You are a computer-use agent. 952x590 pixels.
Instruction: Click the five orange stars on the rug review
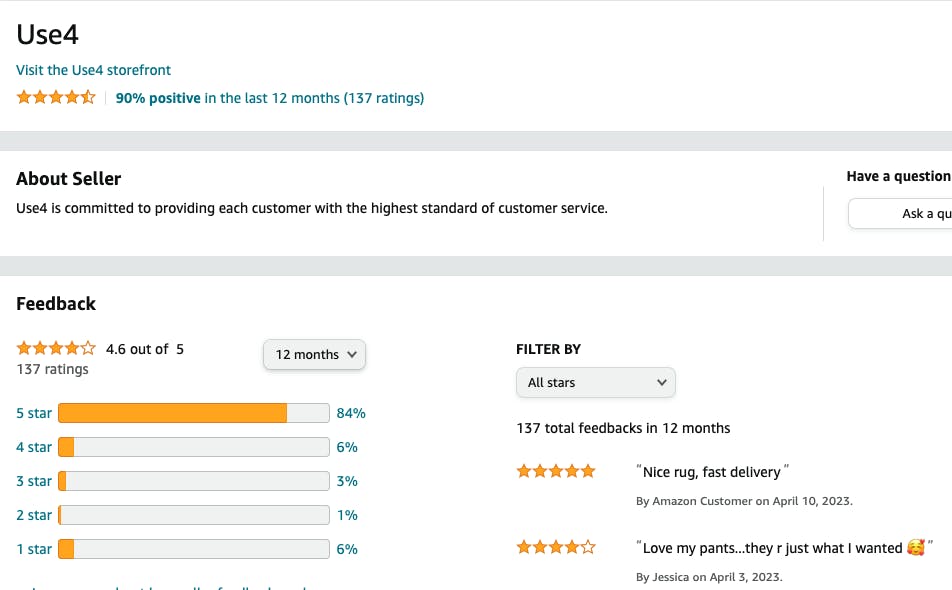click(555, 470)
